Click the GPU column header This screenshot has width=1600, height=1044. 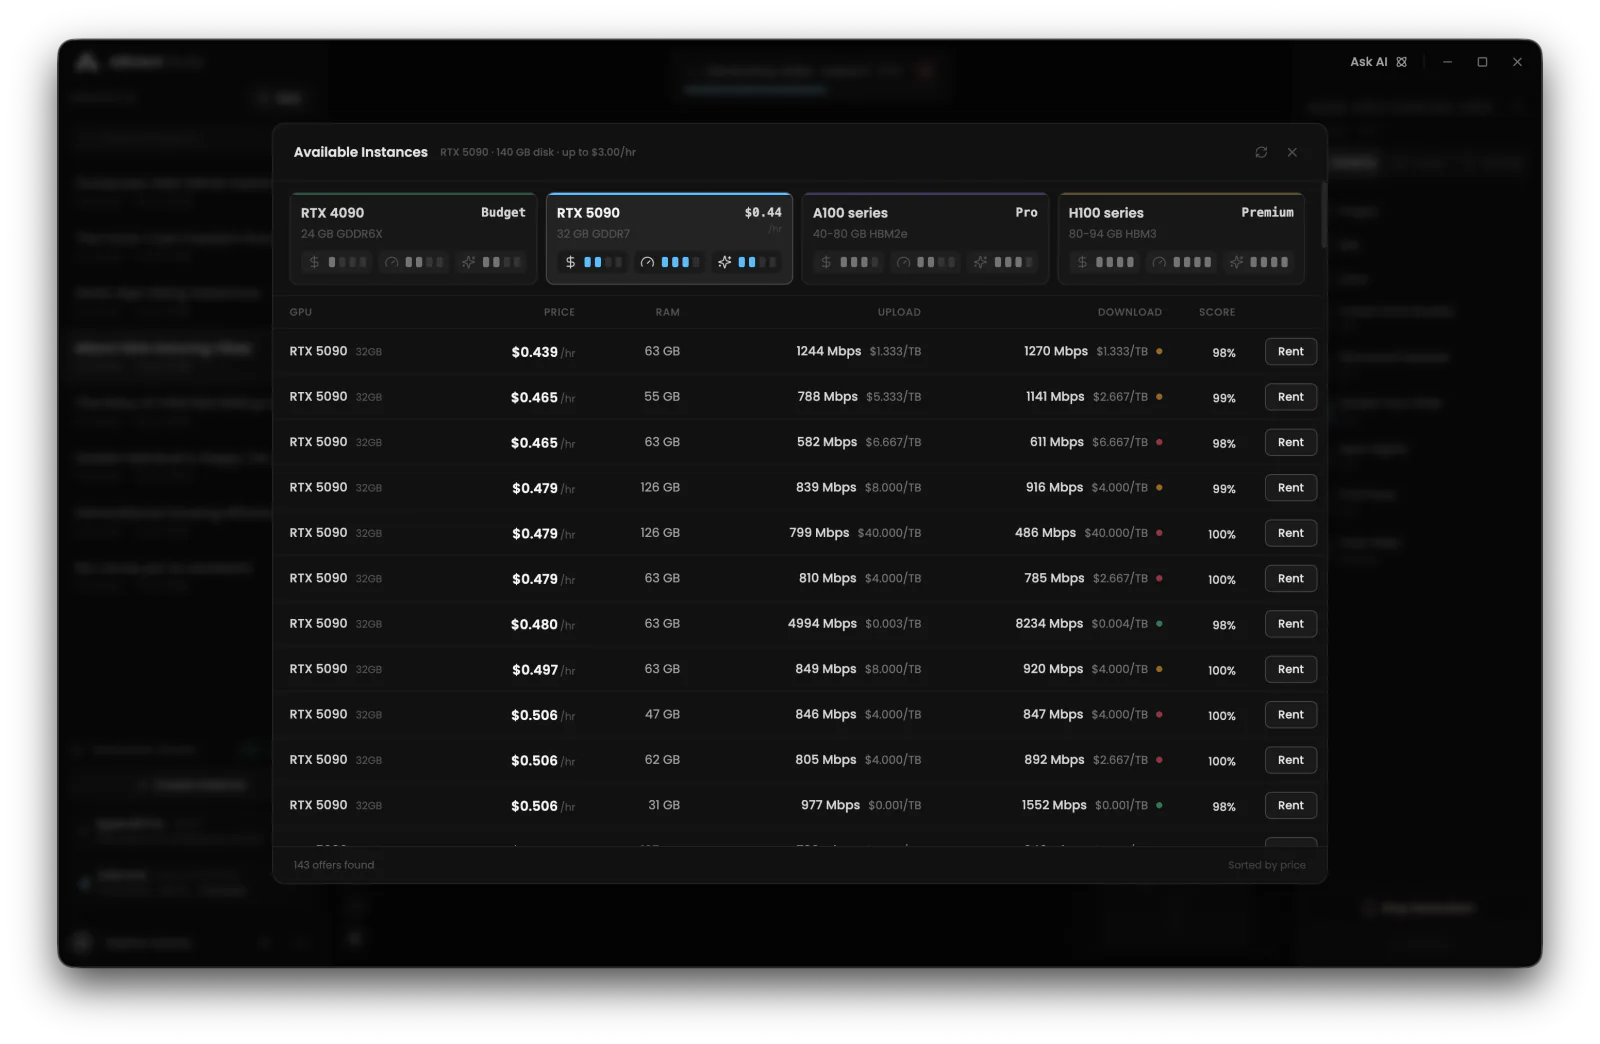coord(301,312)
